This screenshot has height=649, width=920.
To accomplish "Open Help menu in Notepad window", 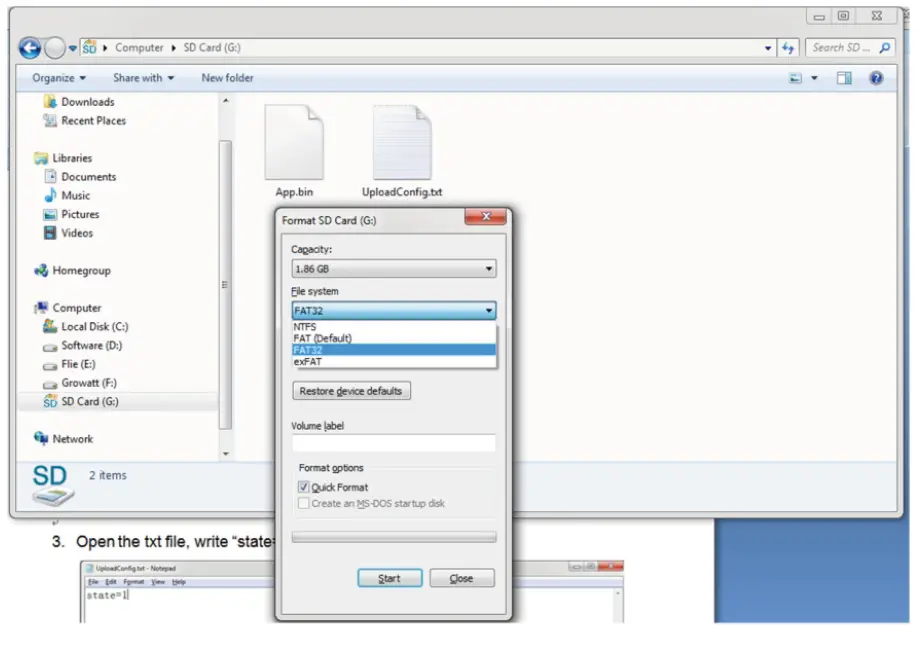I will (x=179, y=582).
